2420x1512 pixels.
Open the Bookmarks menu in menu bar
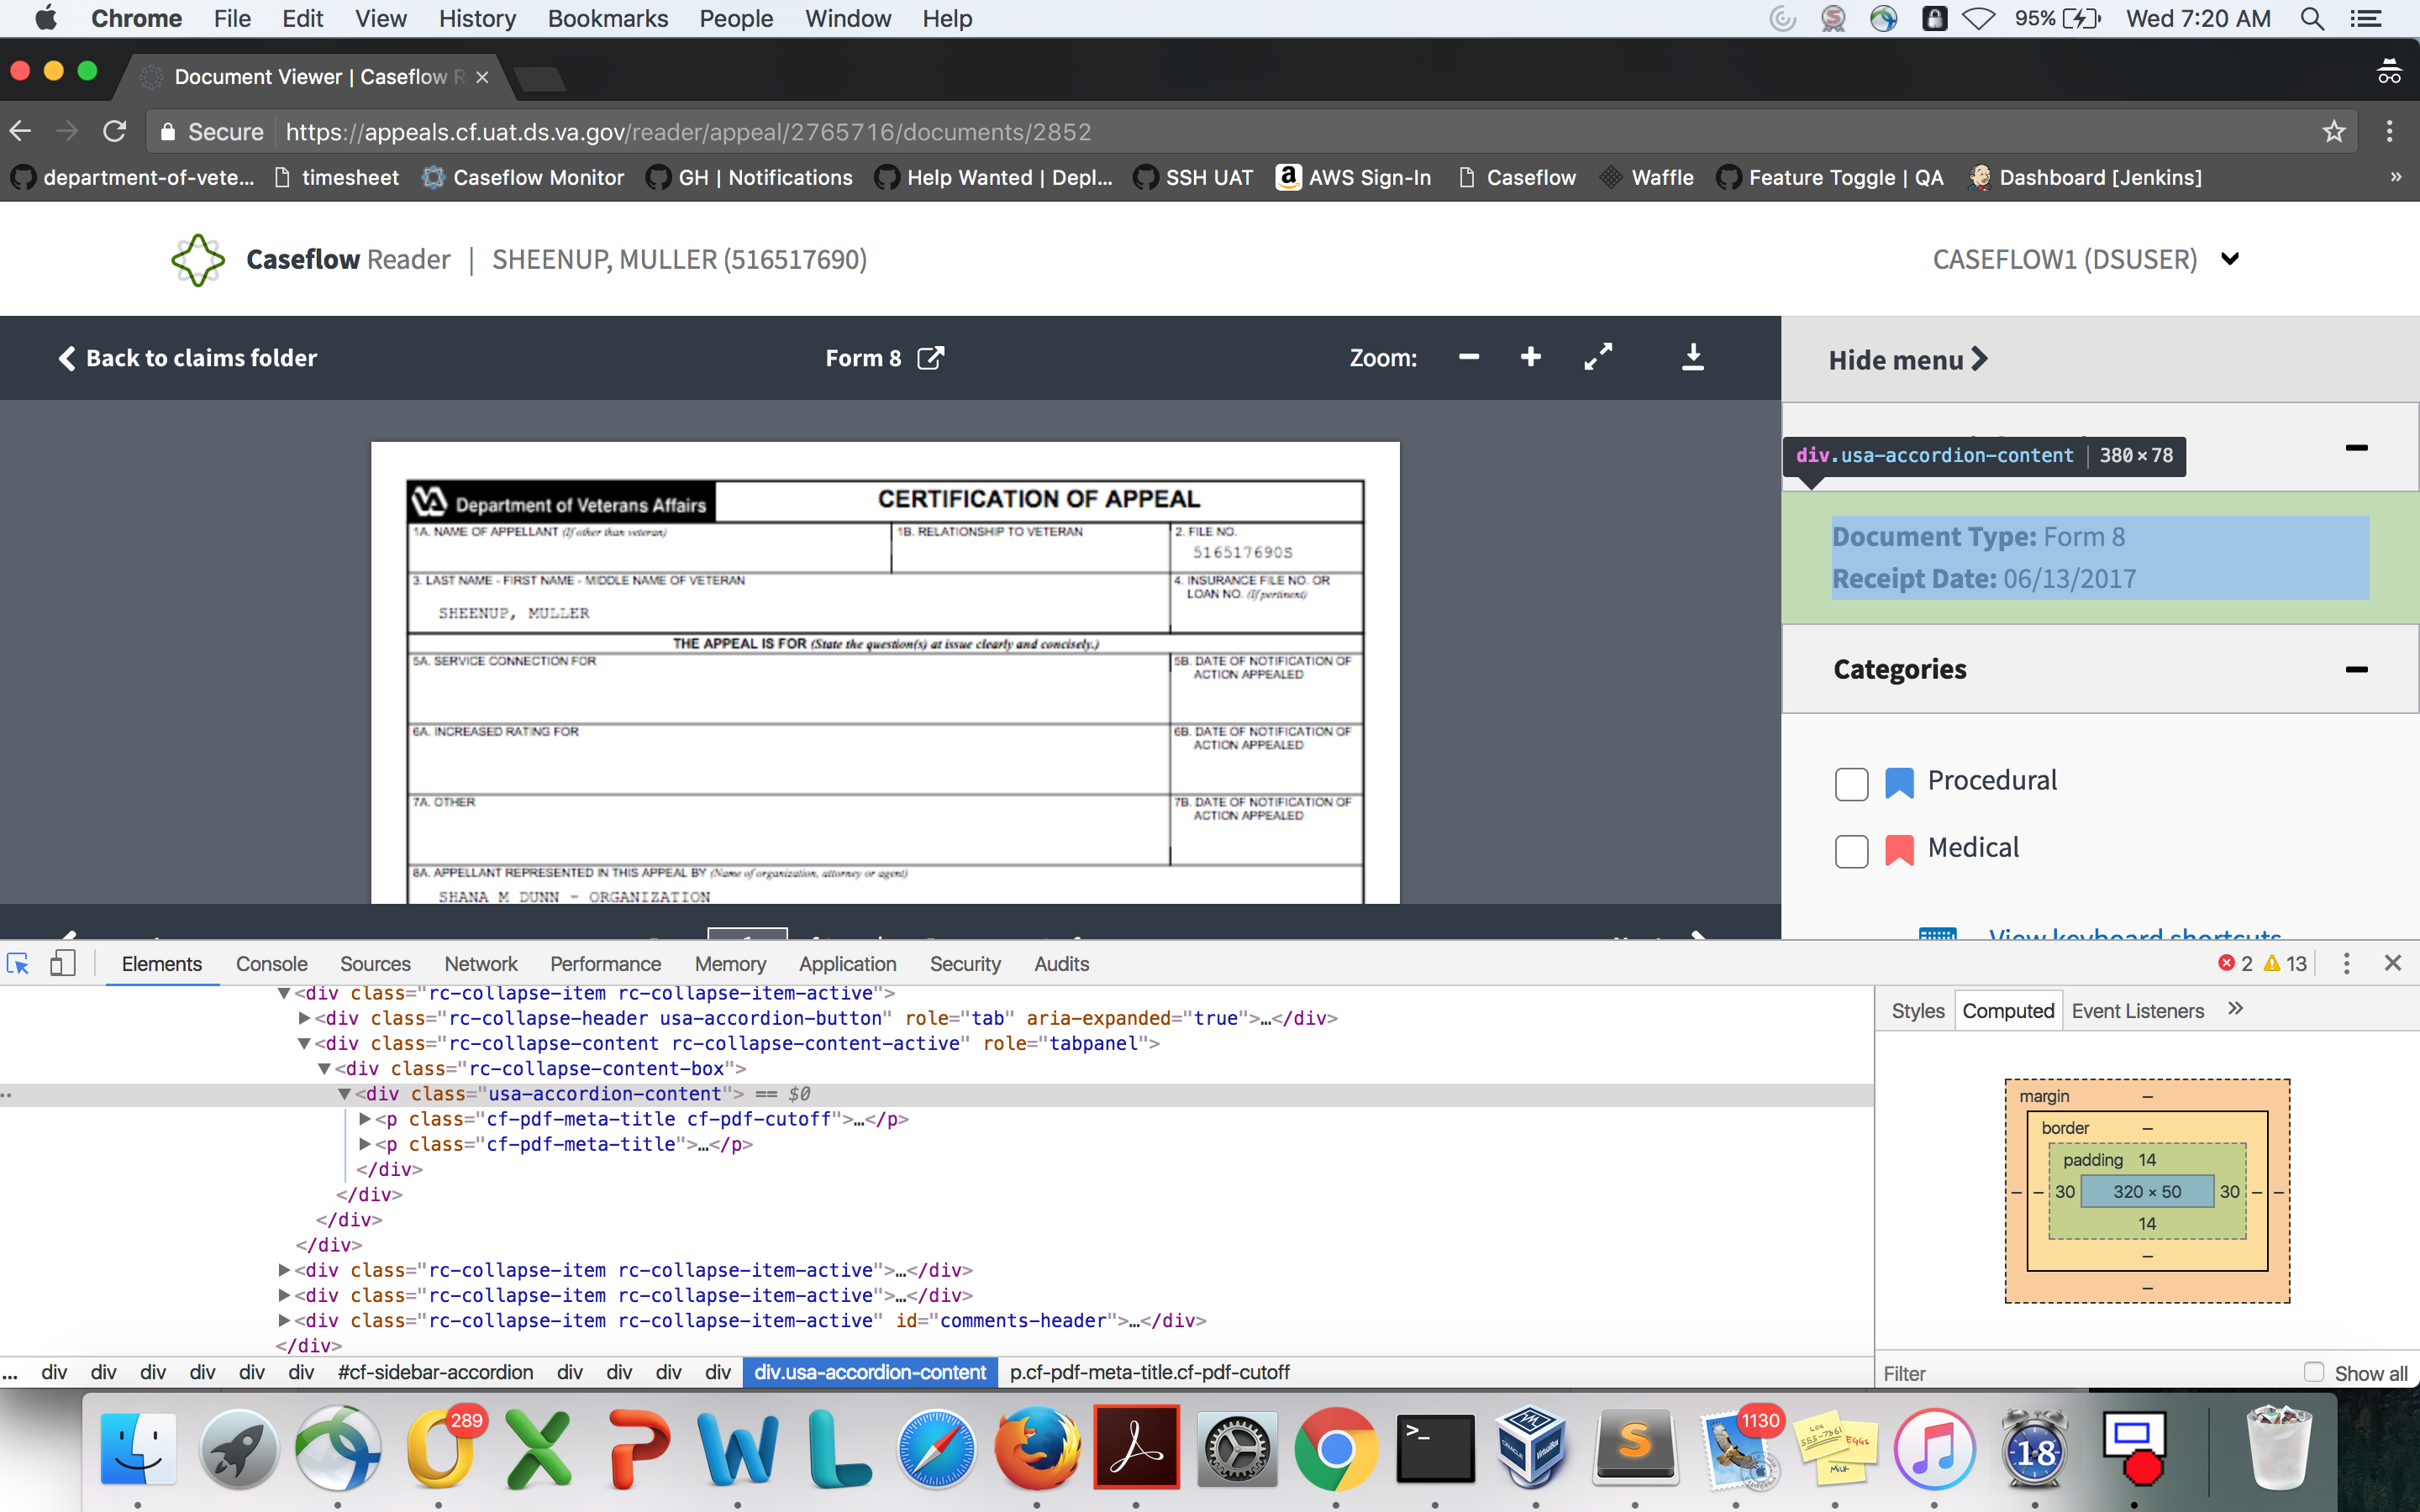607,18
